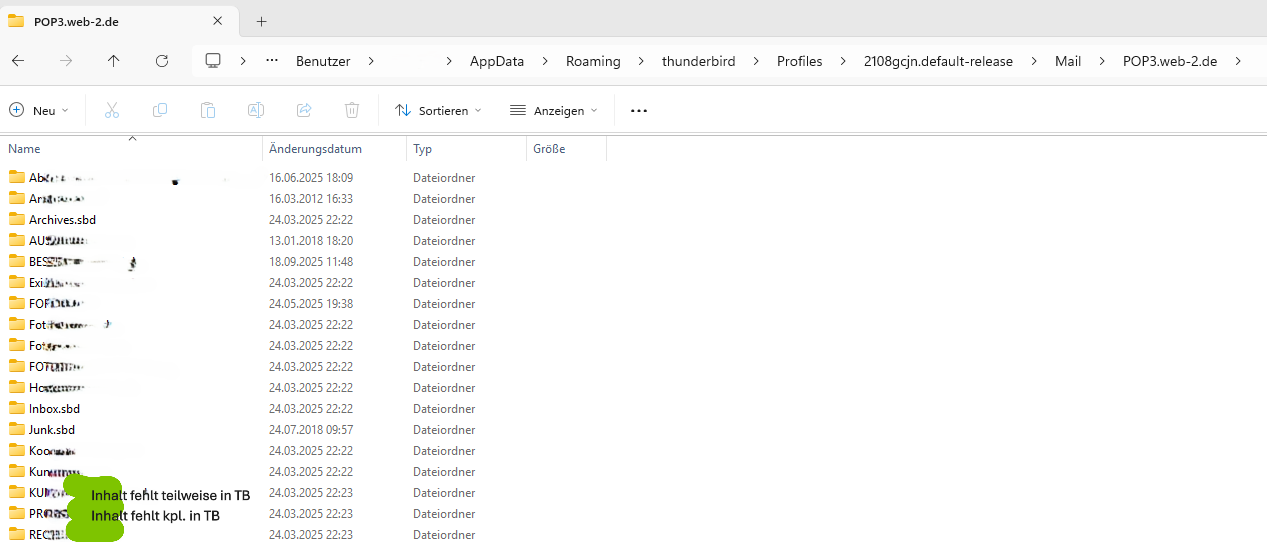The image size is (1267, 543).
Task: Click the Back navigation arrow
Action: pyautogui.click(x=18, y=61)
